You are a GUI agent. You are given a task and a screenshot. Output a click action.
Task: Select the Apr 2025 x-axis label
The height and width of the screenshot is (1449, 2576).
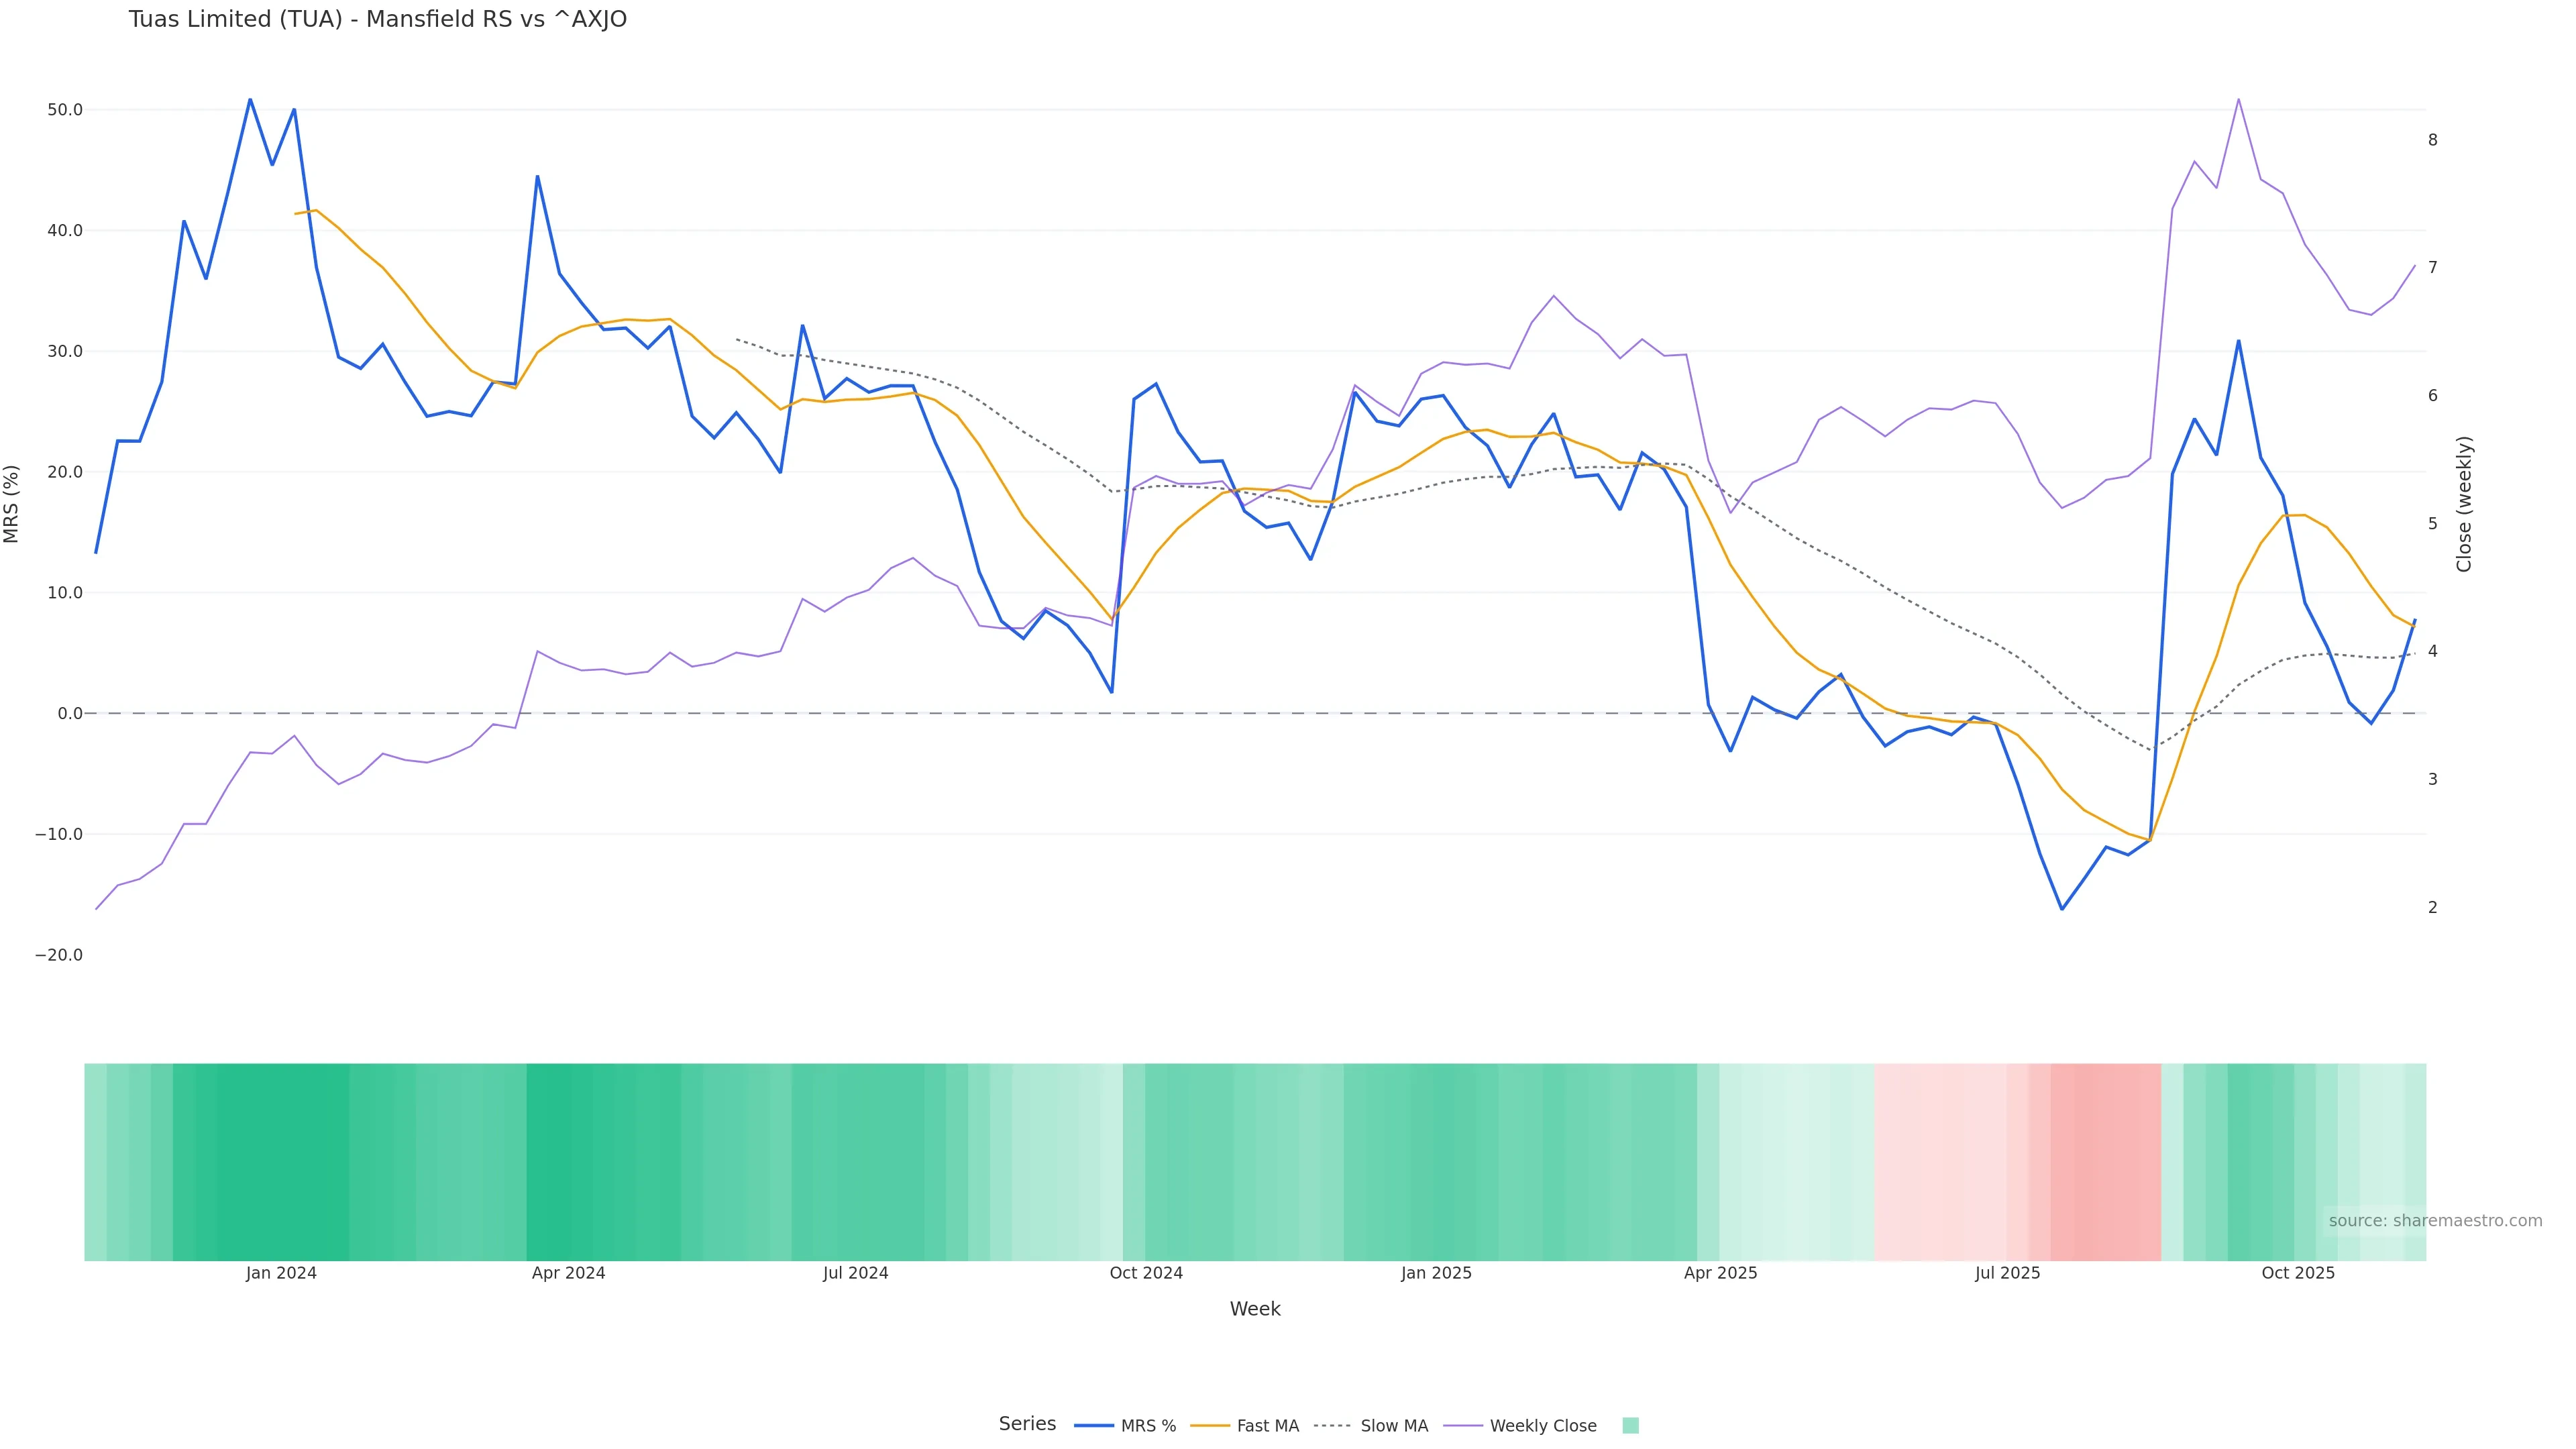pyautogui.click(x=1720, y=1273)
